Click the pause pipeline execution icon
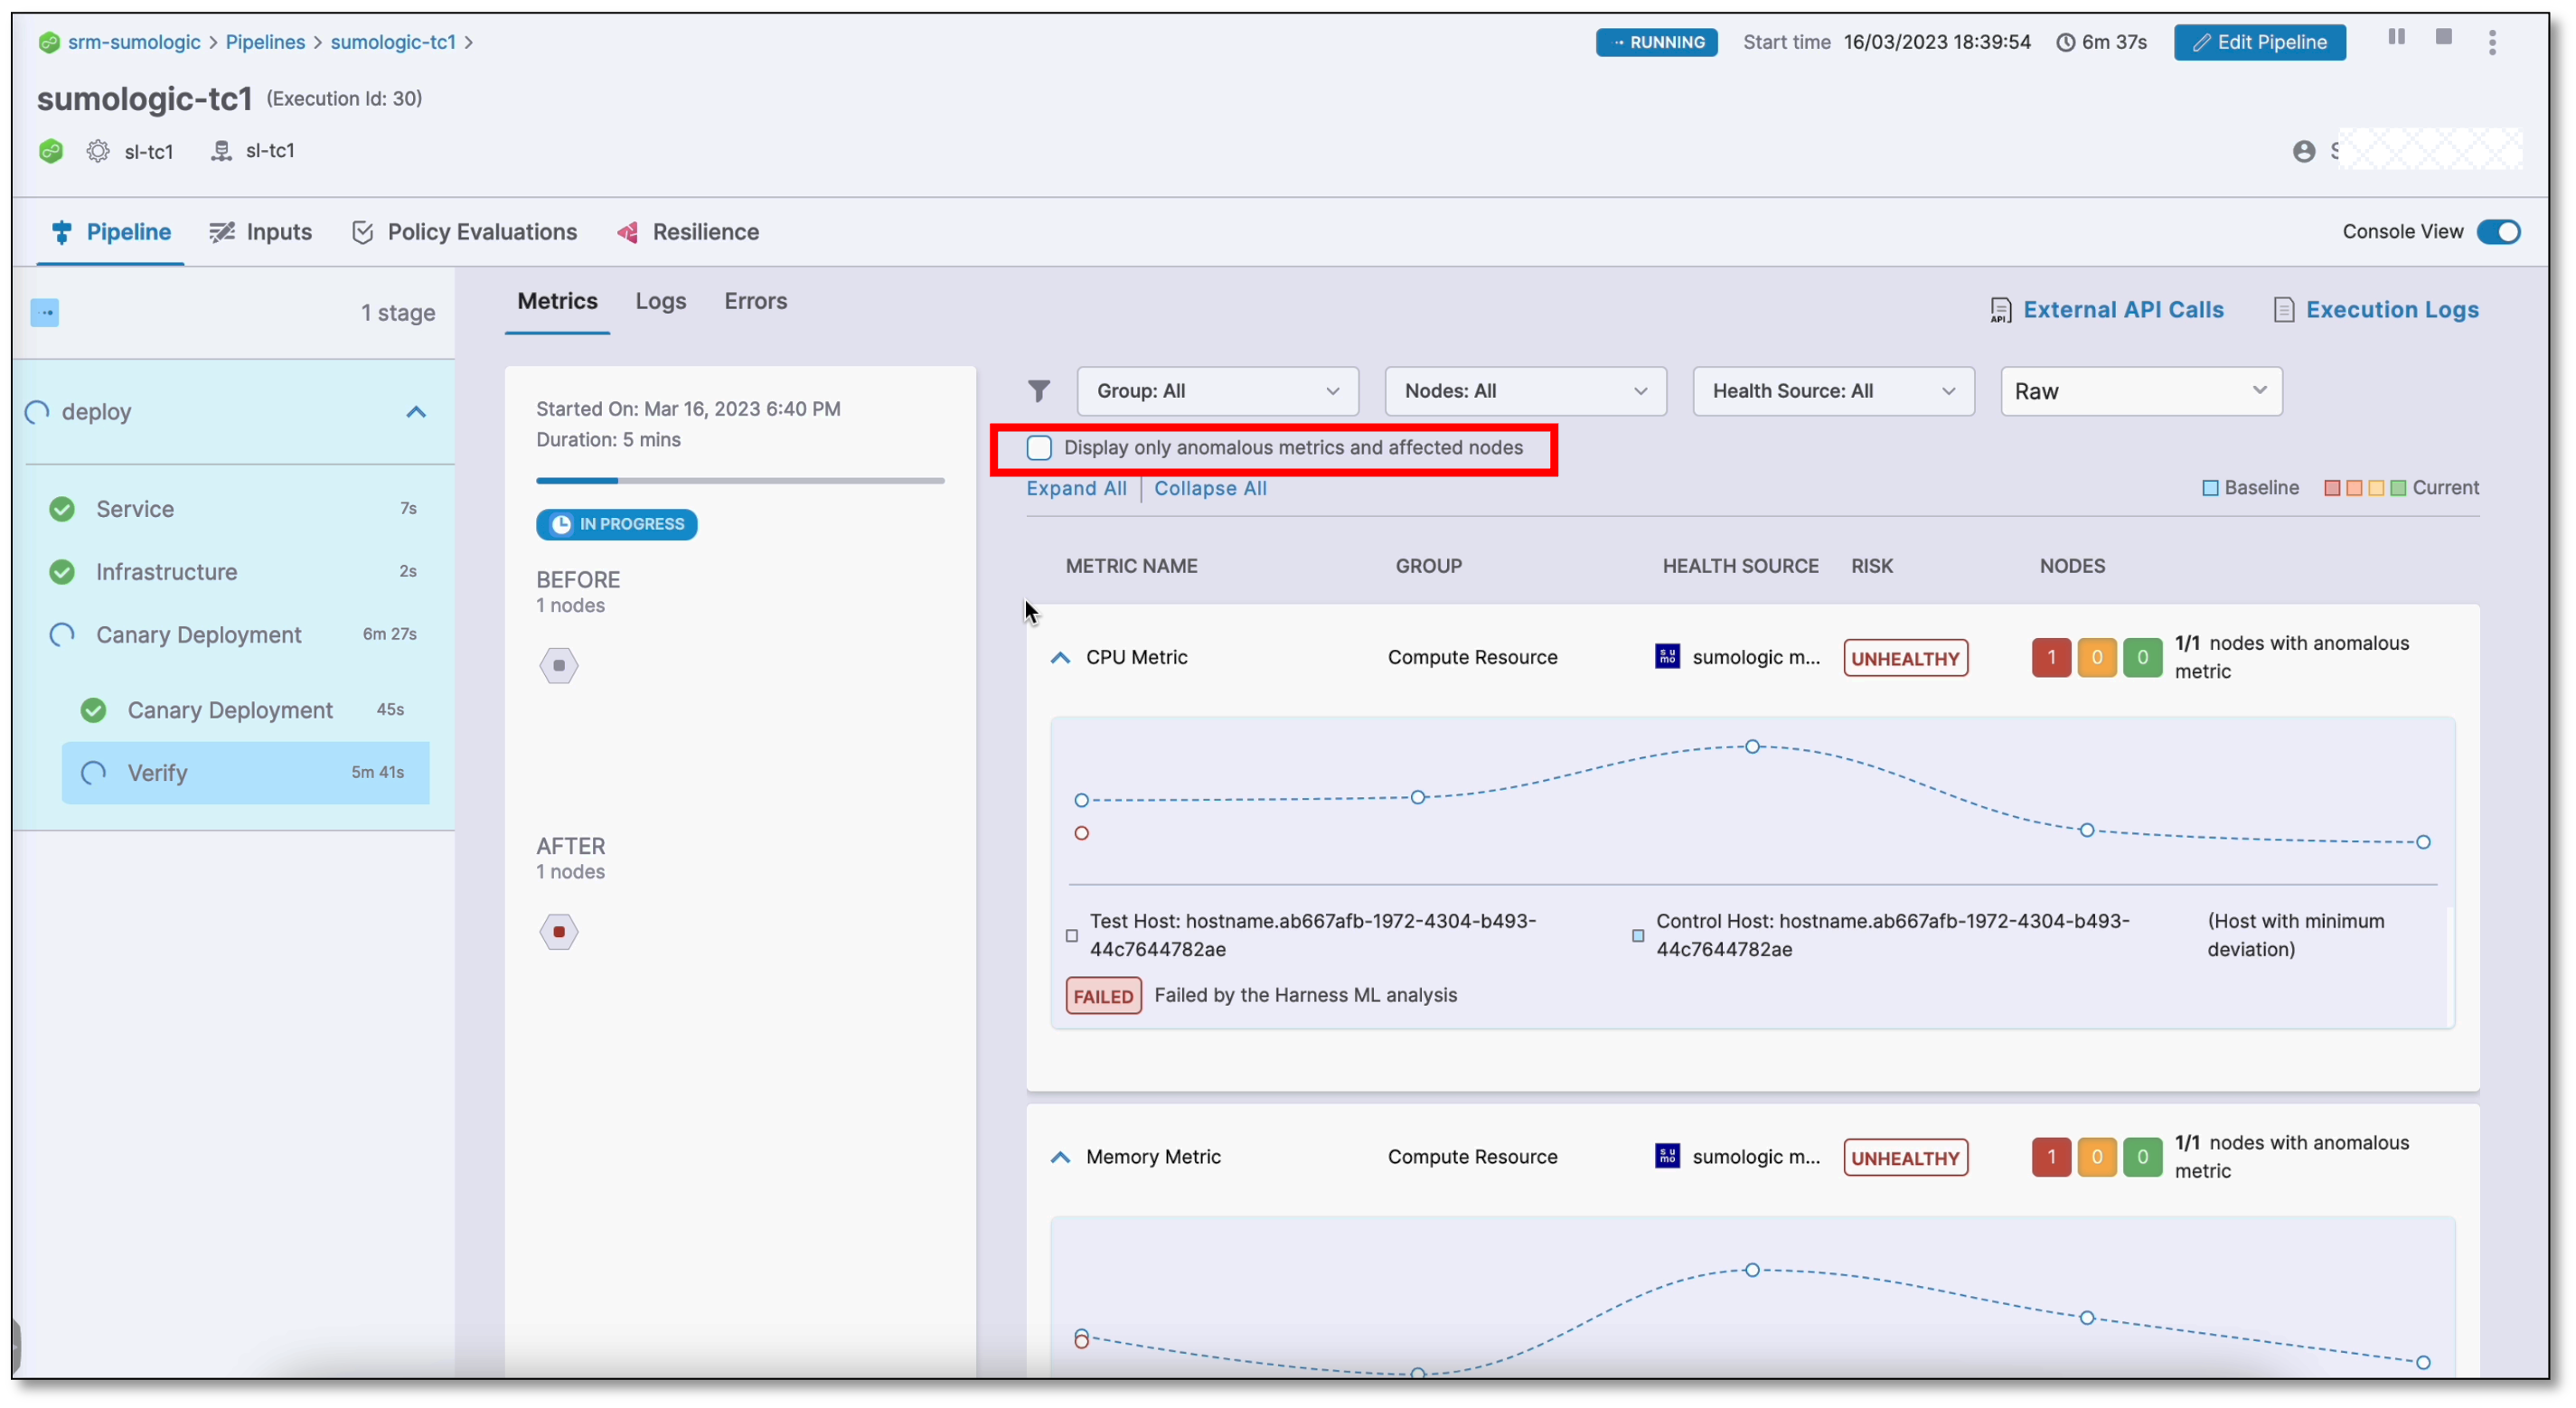 (2396, 37)
